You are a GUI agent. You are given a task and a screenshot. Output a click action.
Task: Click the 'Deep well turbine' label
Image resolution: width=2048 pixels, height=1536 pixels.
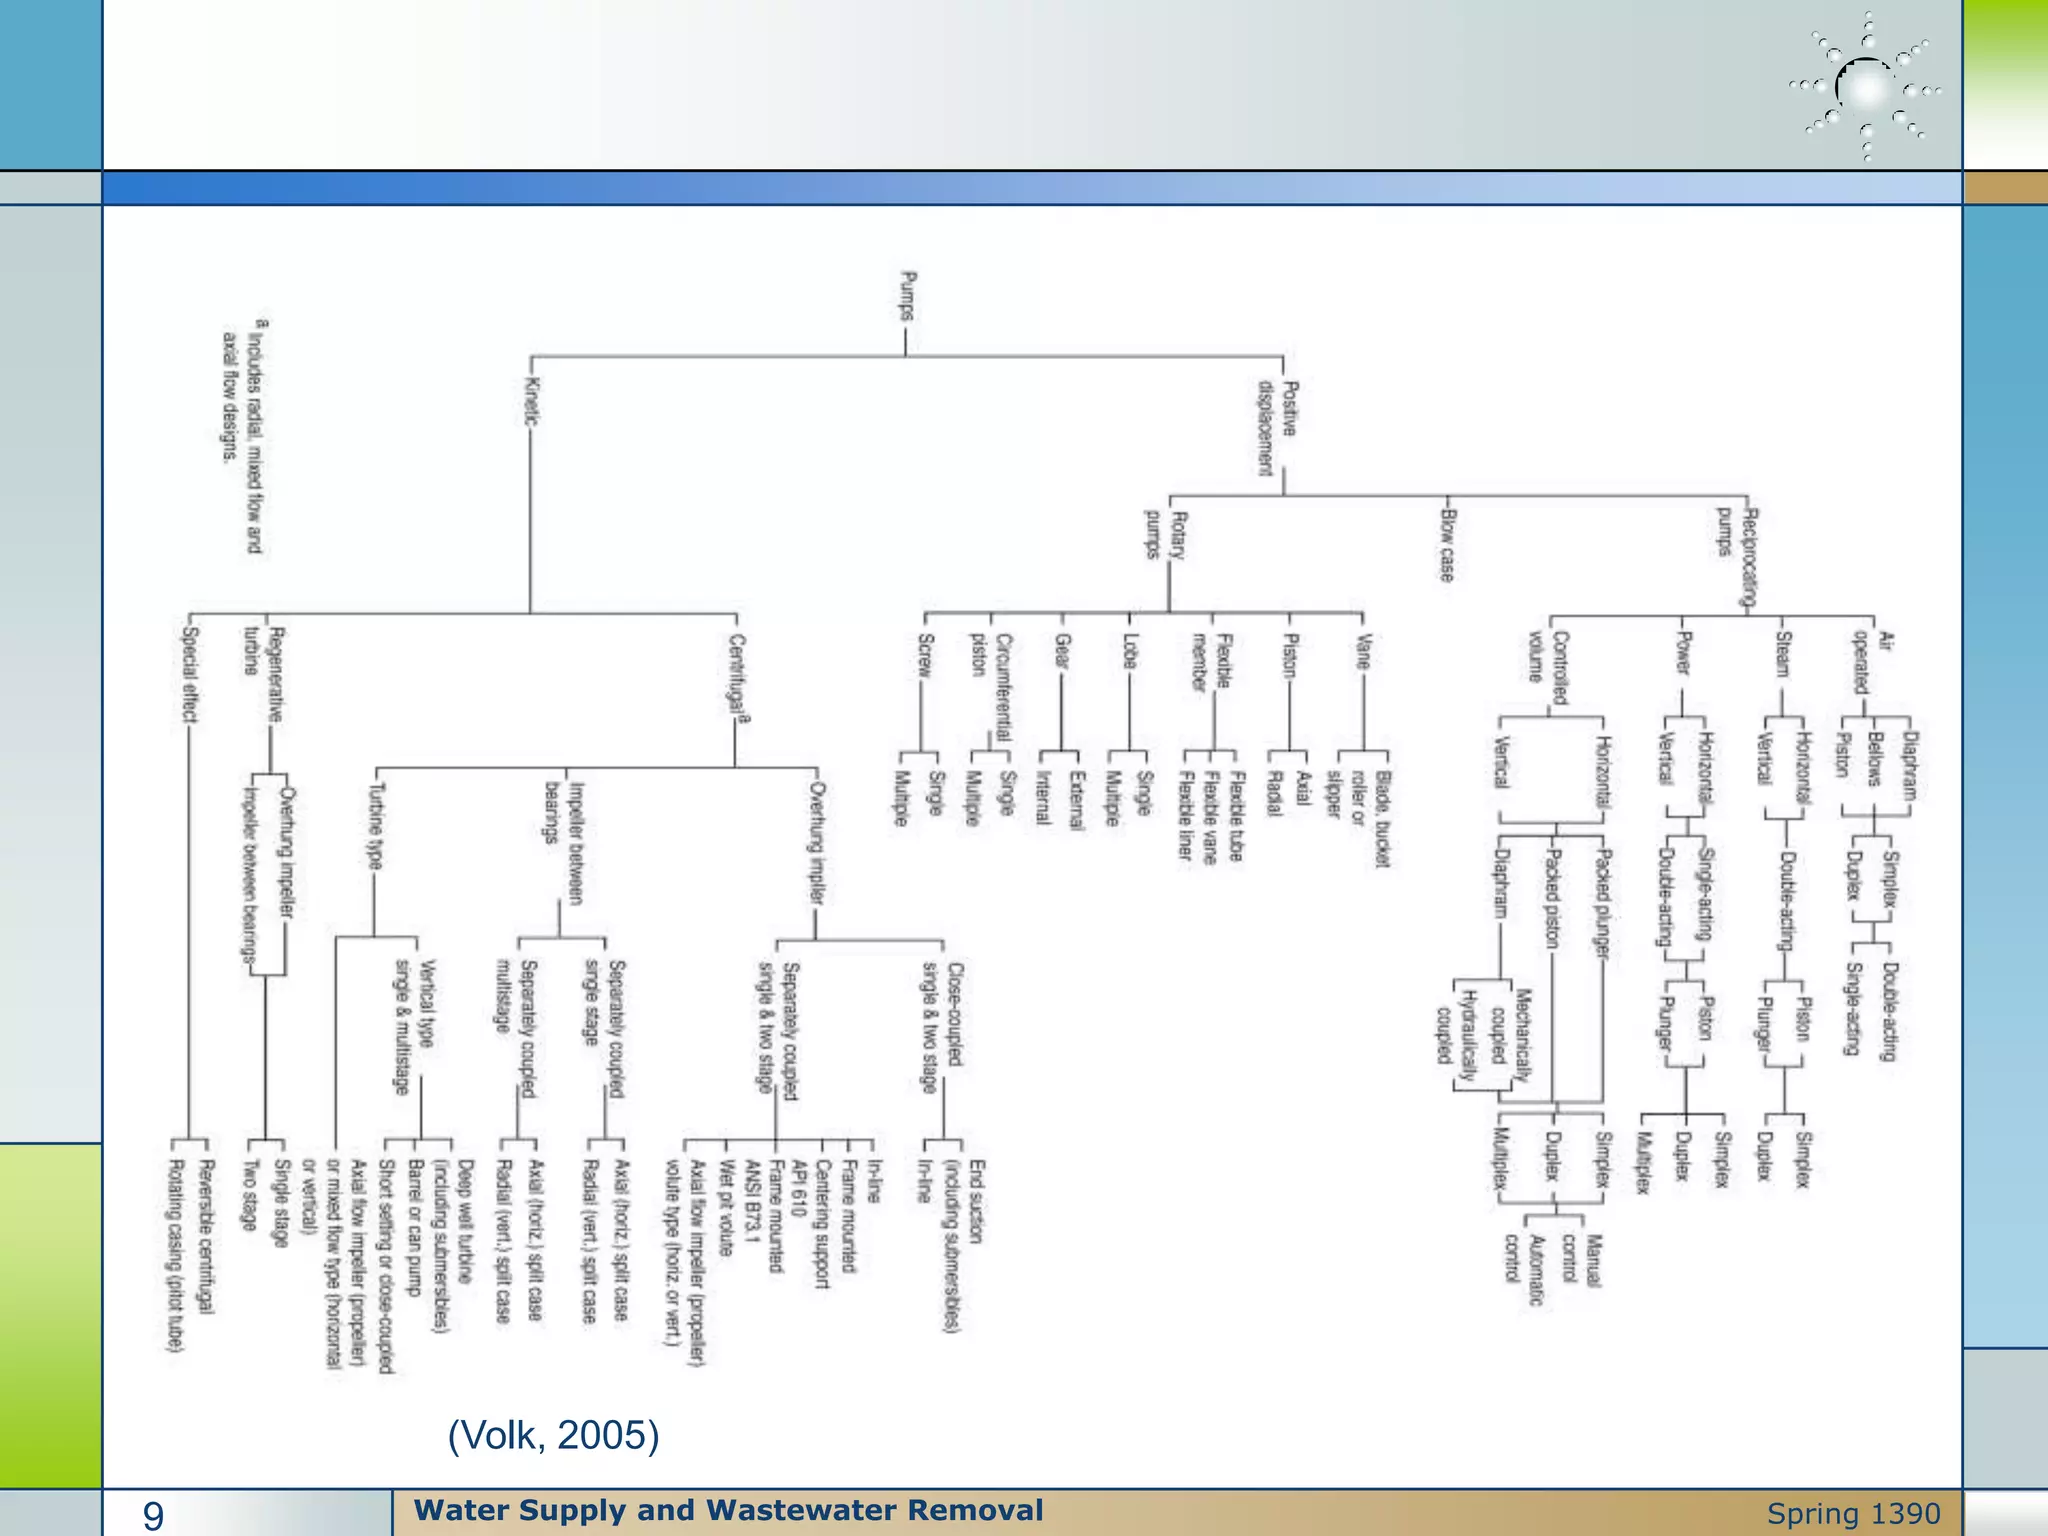click(465, 1220)
